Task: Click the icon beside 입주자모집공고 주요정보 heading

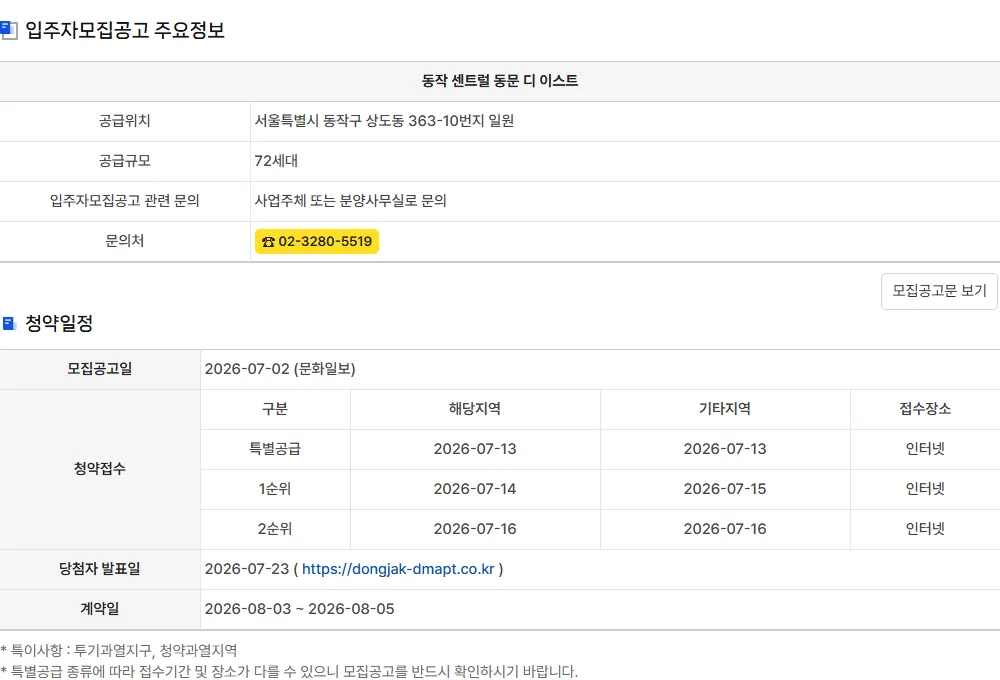Action: pyautogui.click(x=8, y=30)
